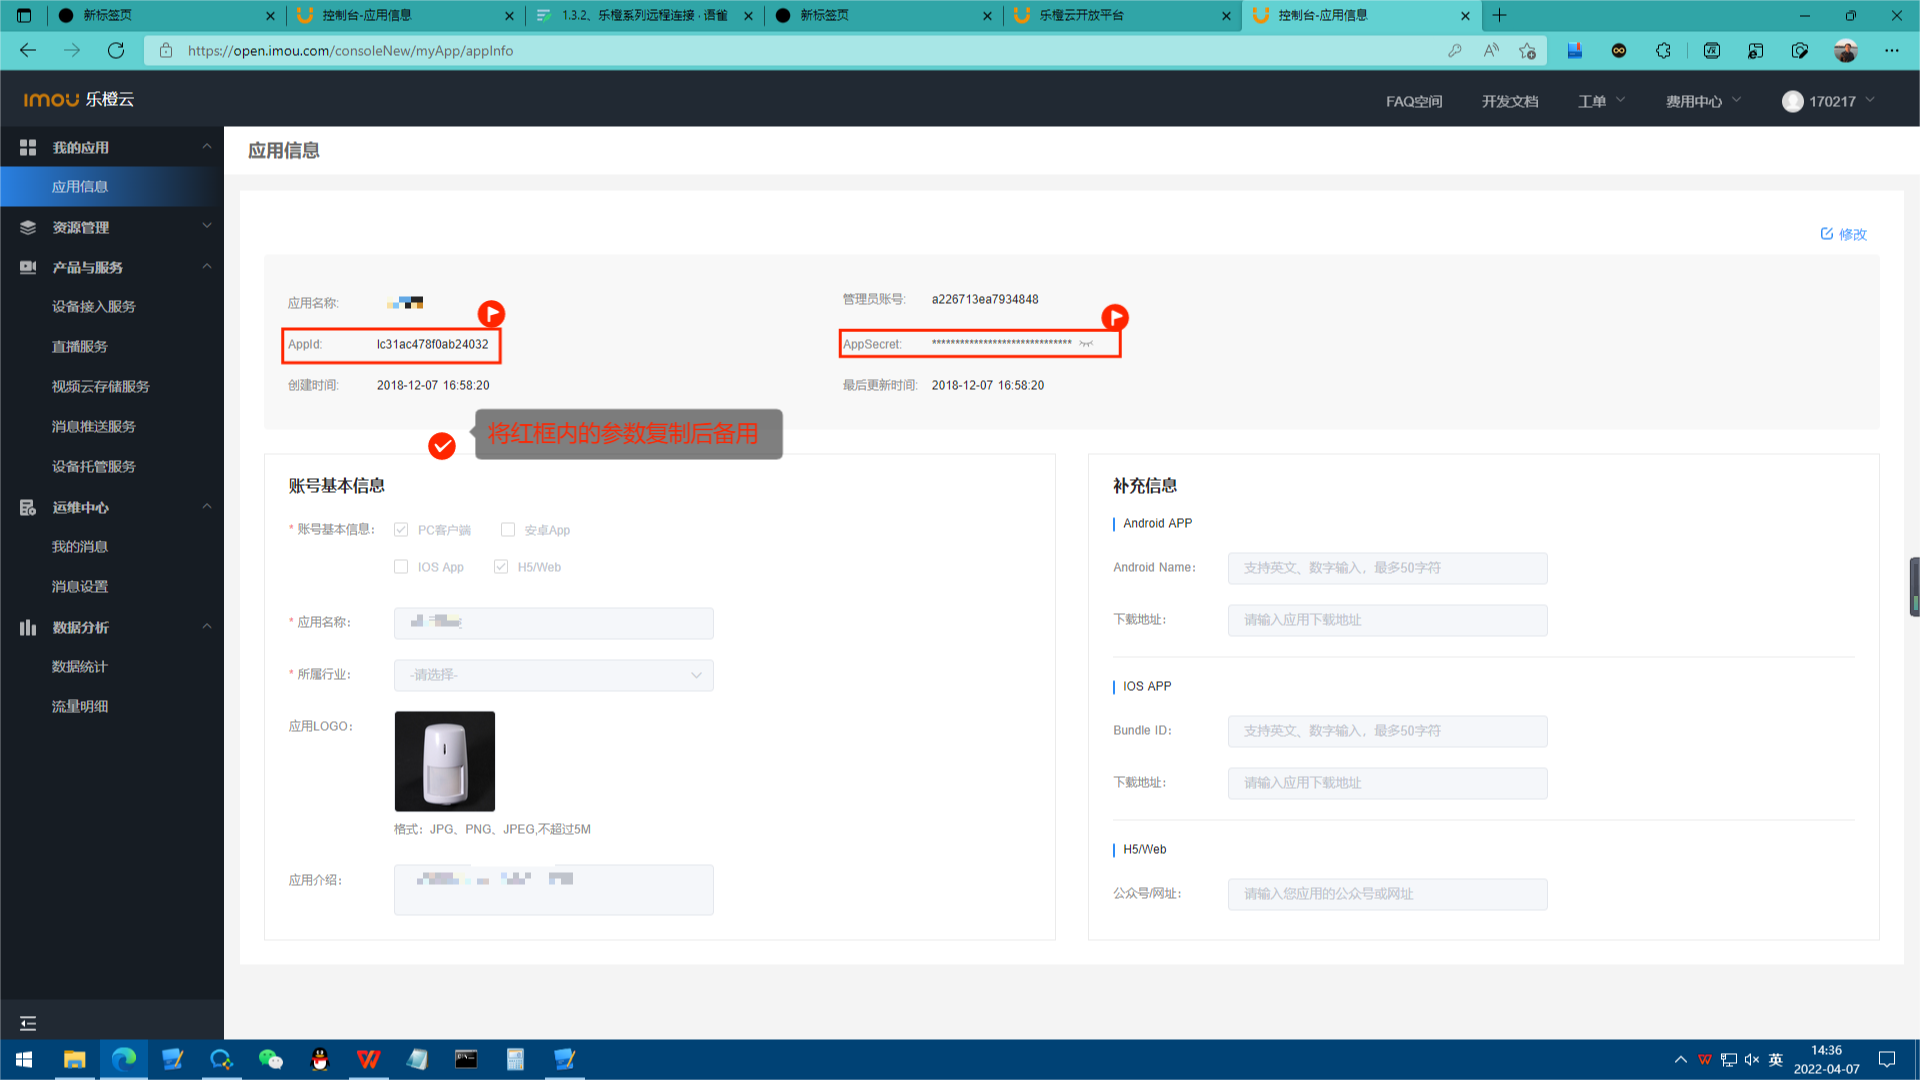Viewport: 1920px width, 1080px height.
Task: Collapse the 运维中心 sidebar section
Action: click(207, 507)
